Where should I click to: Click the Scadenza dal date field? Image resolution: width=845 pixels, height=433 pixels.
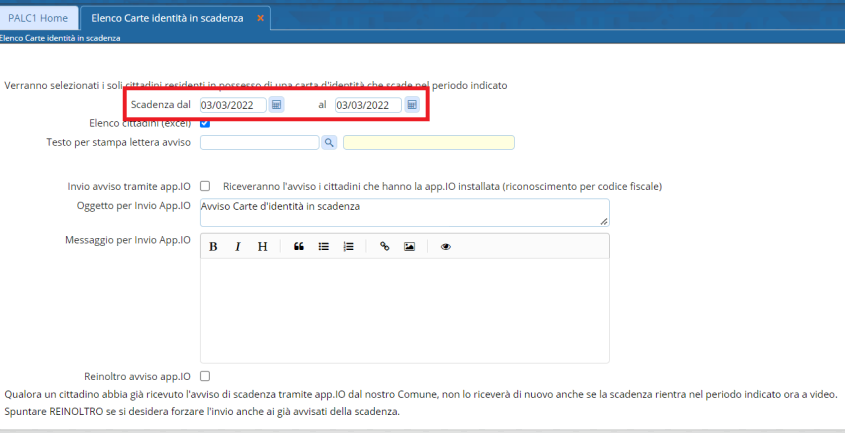[x=233, y=105]
